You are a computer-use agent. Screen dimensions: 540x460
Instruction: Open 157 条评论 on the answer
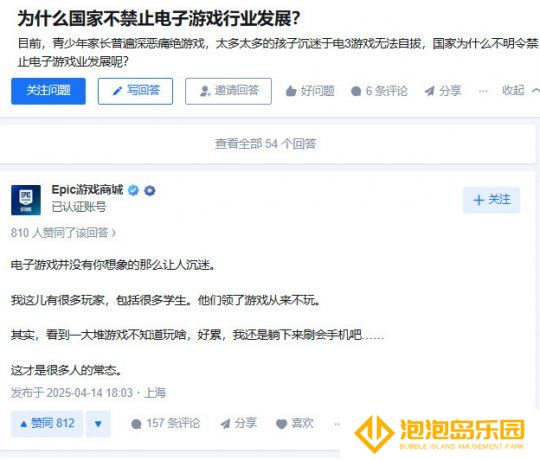coord(166,424)
